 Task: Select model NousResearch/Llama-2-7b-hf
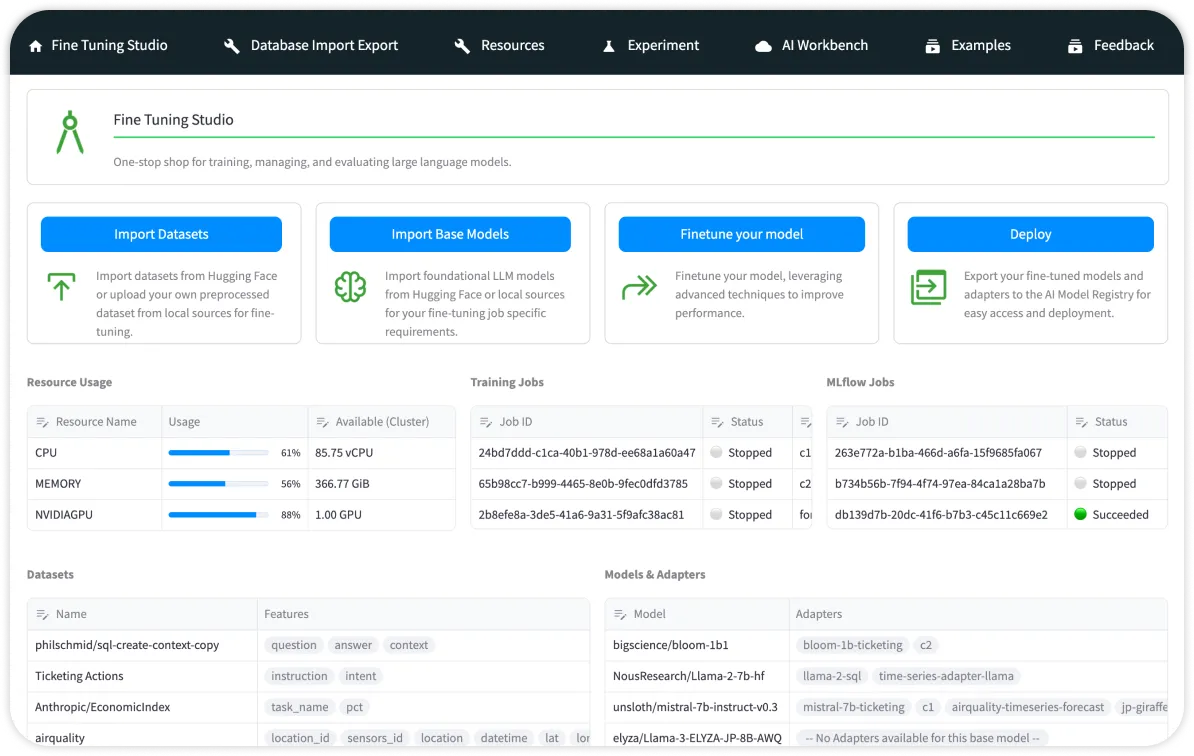[x=689, y=676]
